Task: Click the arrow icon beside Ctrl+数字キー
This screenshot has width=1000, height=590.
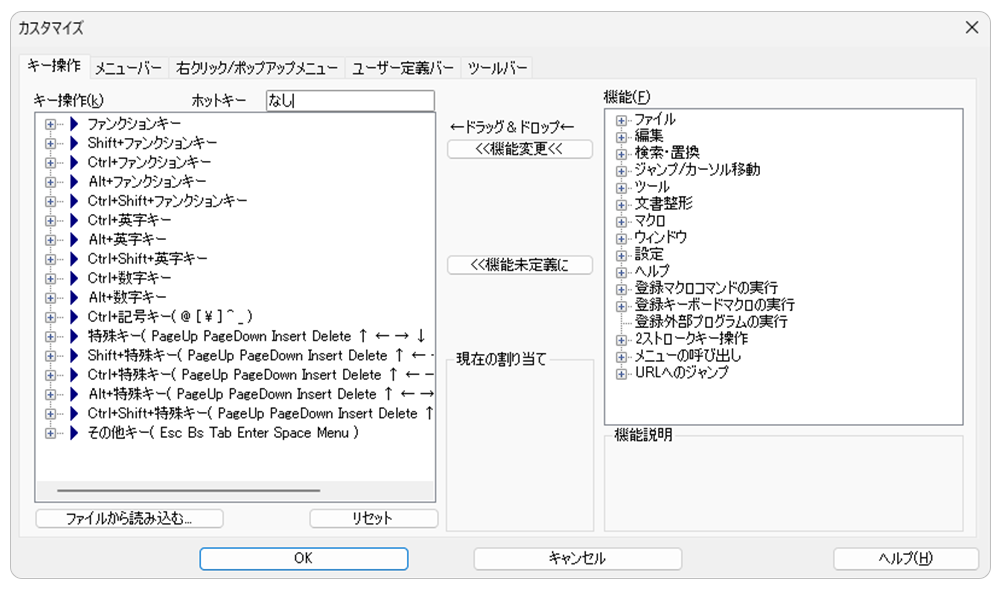Action: click(x=74, y=278)
